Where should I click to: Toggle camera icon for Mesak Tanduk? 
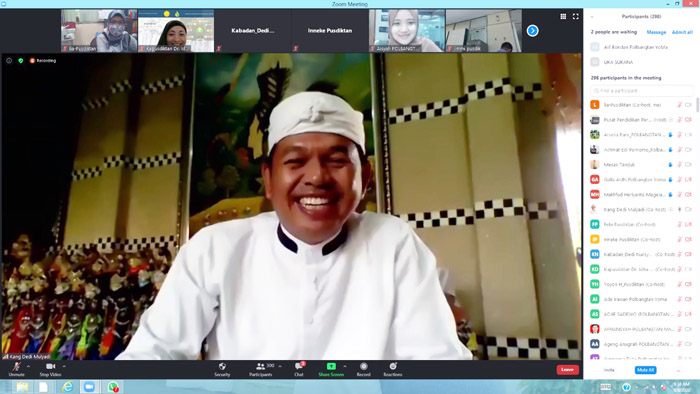click(688, 165)
